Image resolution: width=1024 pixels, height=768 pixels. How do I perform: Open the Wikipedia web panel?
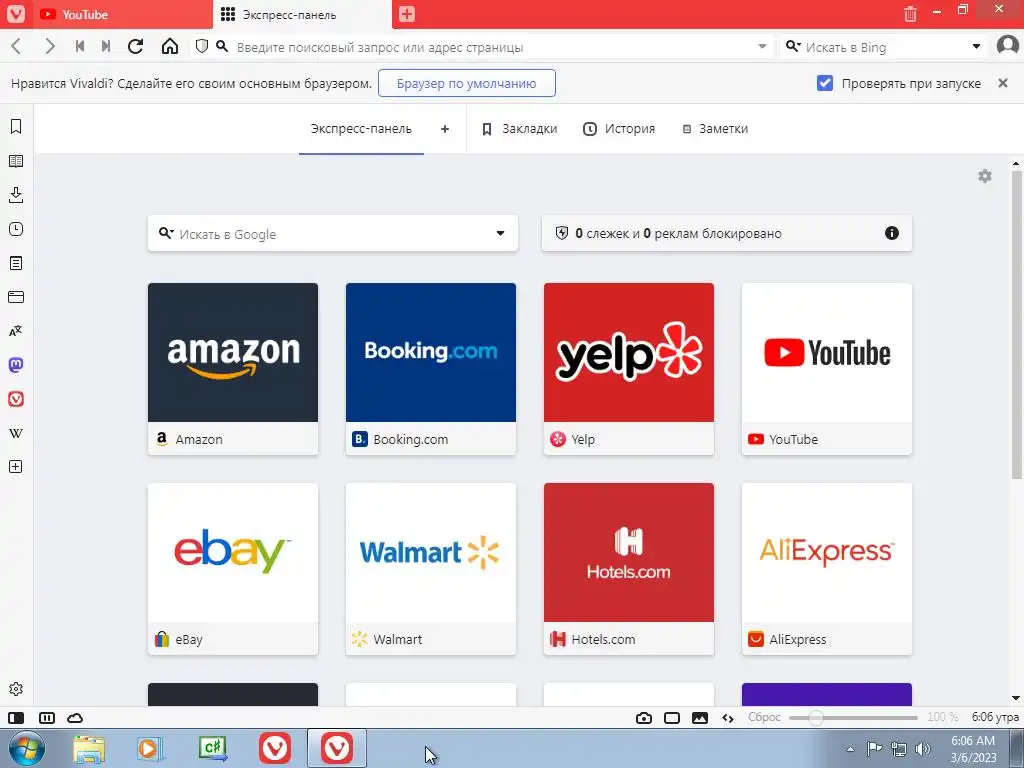click(x=16, y=432)
